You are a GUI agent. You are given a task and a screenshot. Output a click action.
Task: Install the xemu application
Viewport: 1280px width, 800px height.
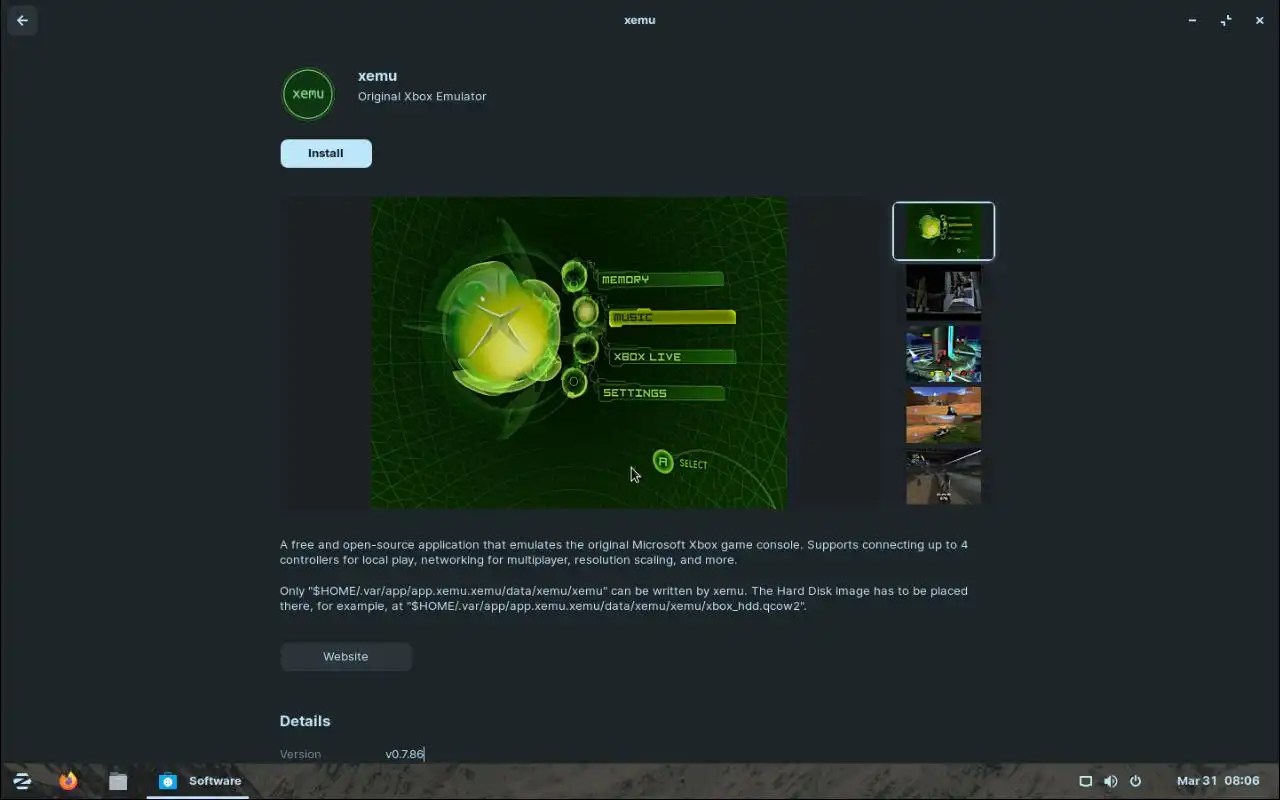(326, 153)
